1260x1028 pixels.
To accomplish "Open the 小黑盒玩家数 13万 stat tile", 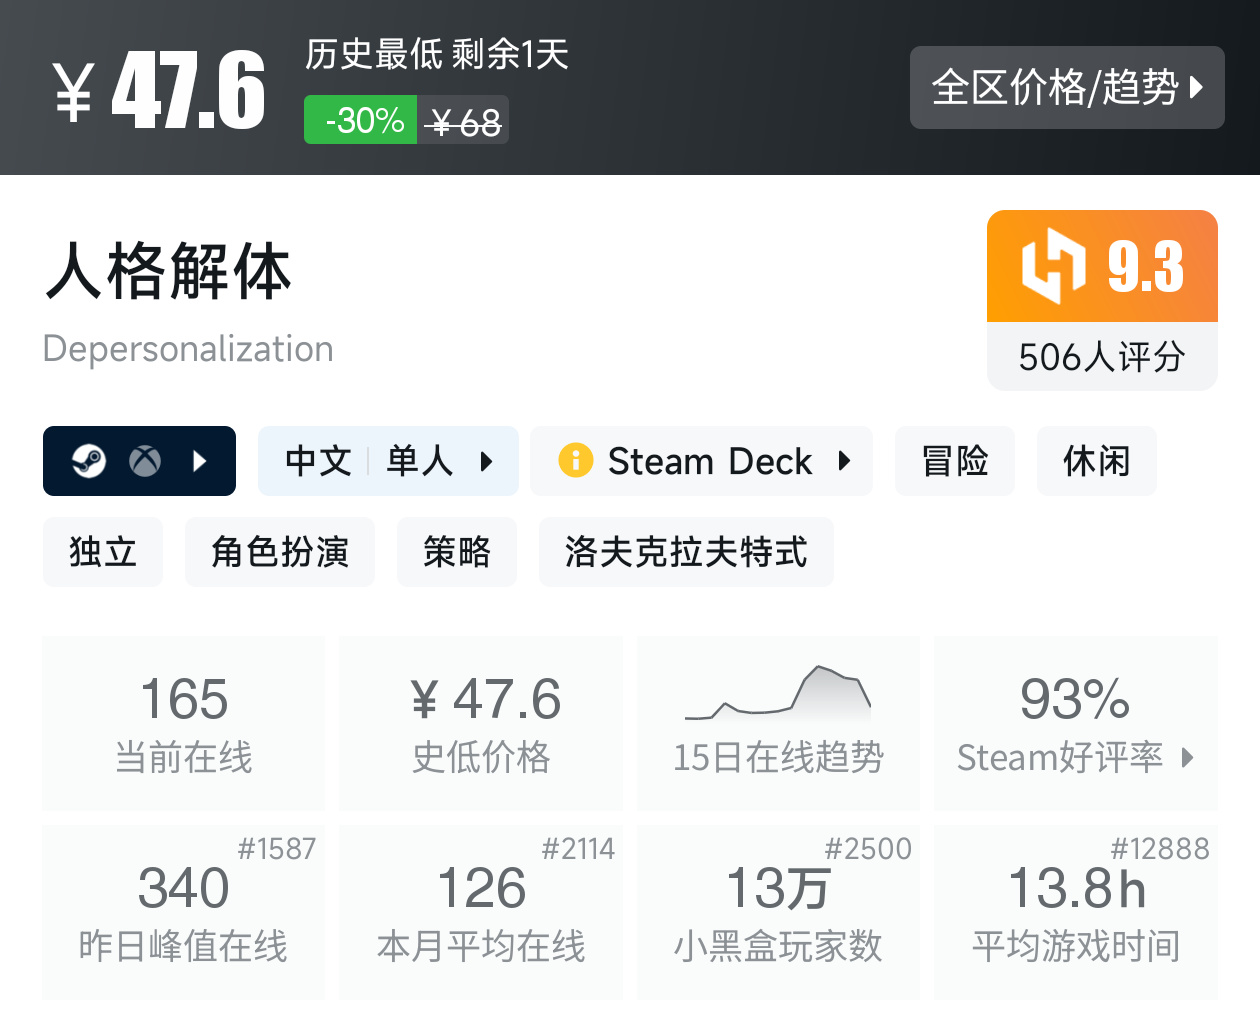I will 778,912.
